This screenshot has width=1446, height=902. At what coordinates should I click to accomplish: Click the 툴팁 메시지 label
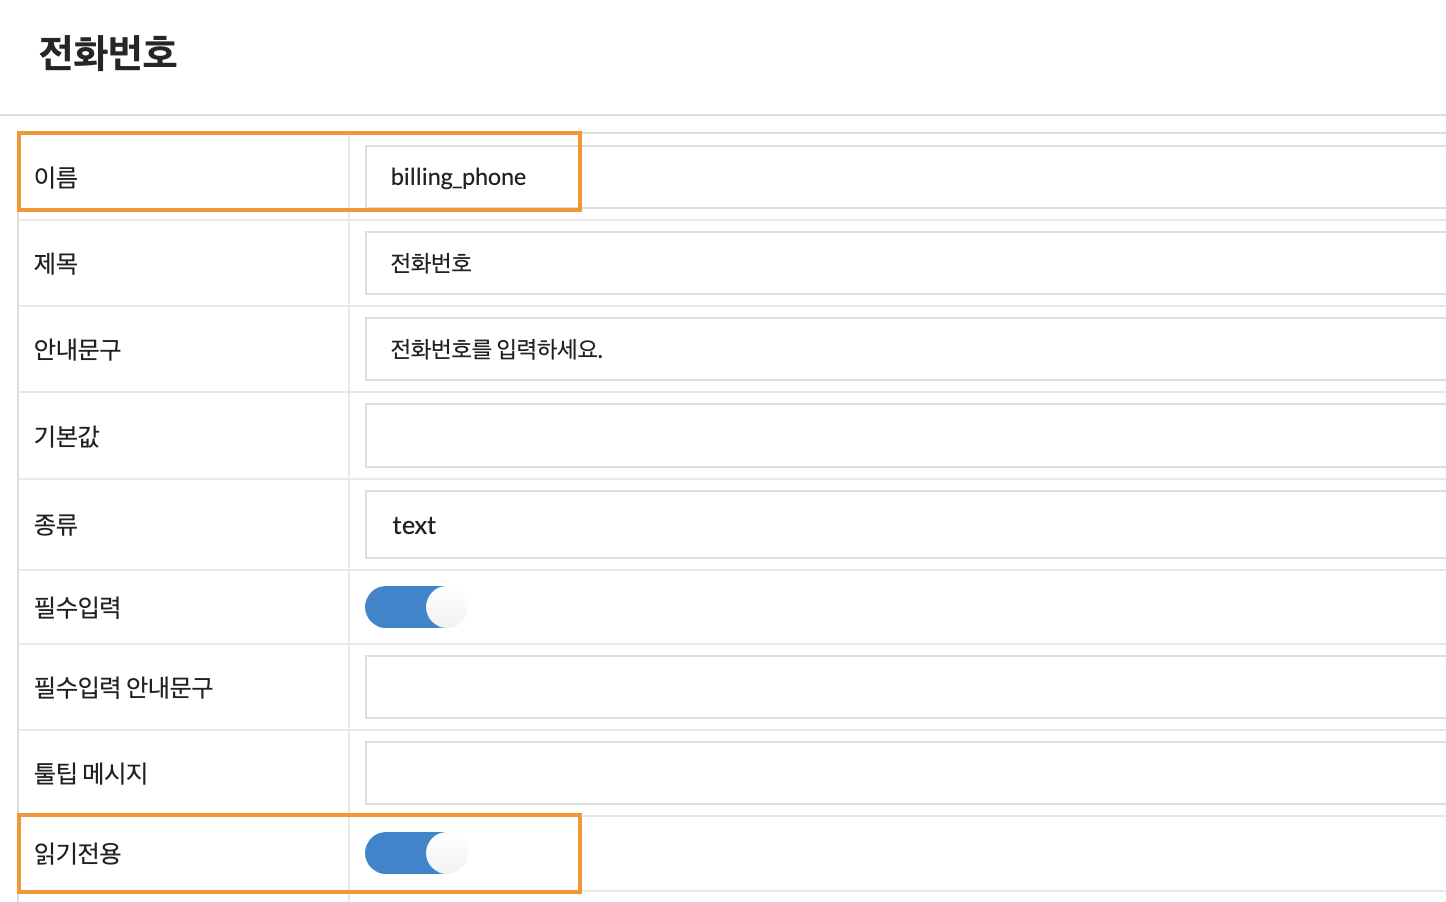[91, 773]
